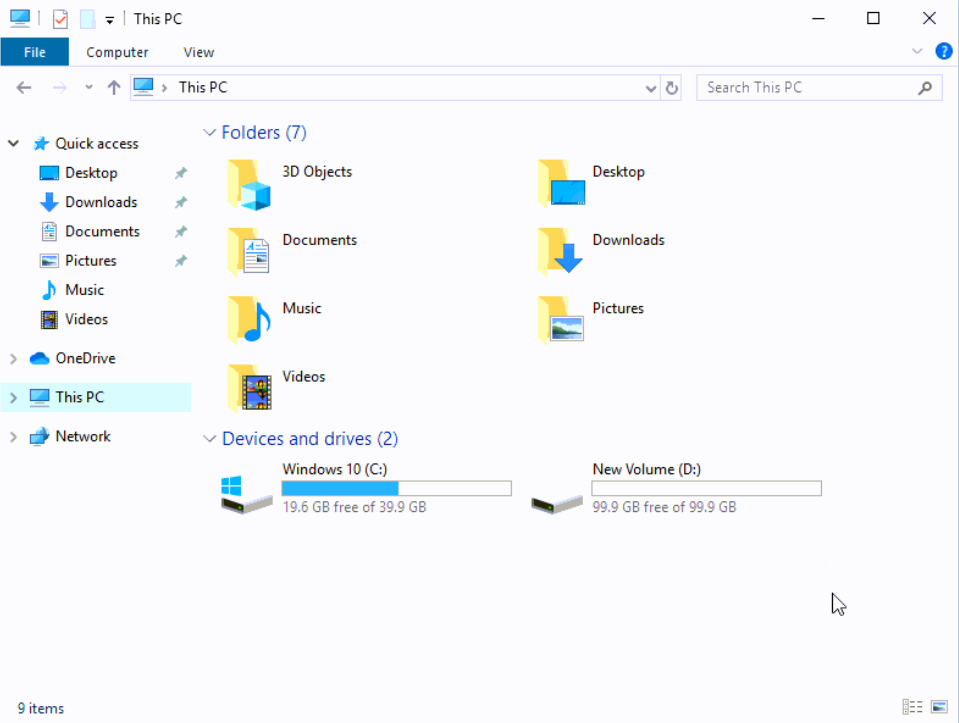Open the Desktop folder icon in Folders
The width and height of the screenshot is (959, 723).
coord(561,183)
